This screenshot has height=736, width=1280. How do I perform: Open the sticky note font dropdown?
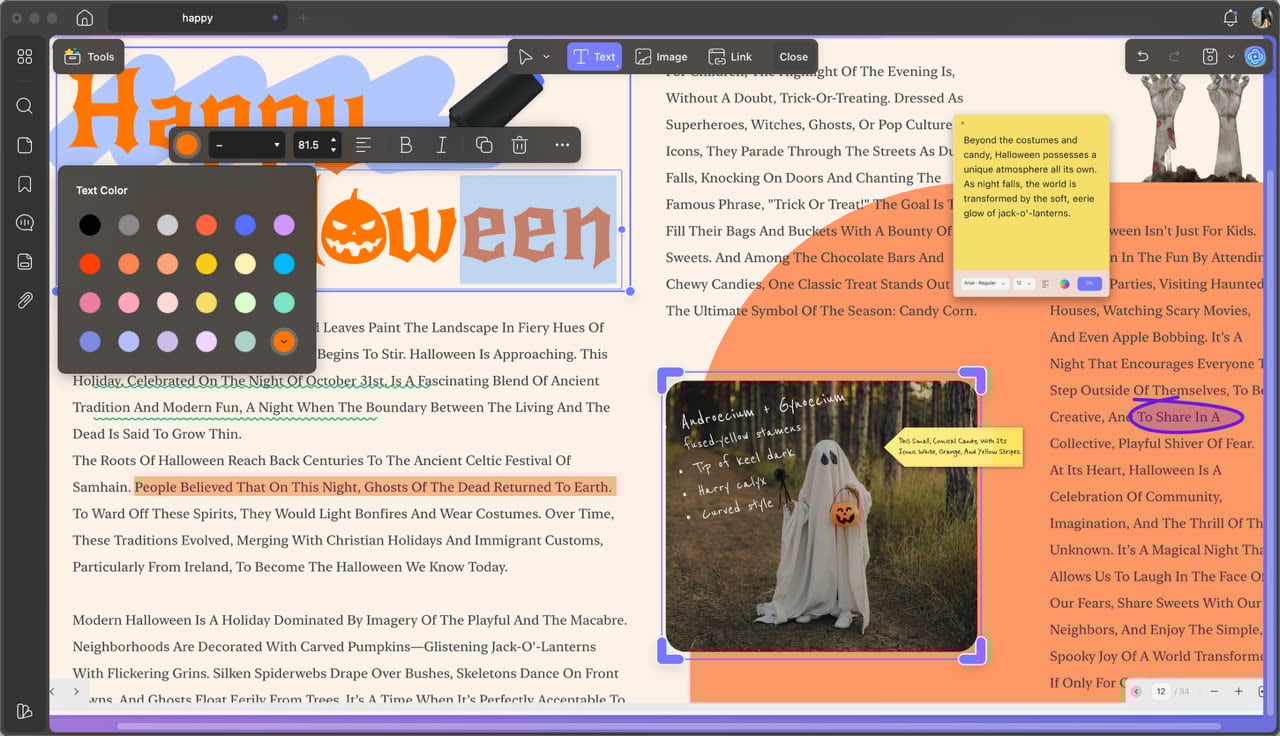point(984,284)
